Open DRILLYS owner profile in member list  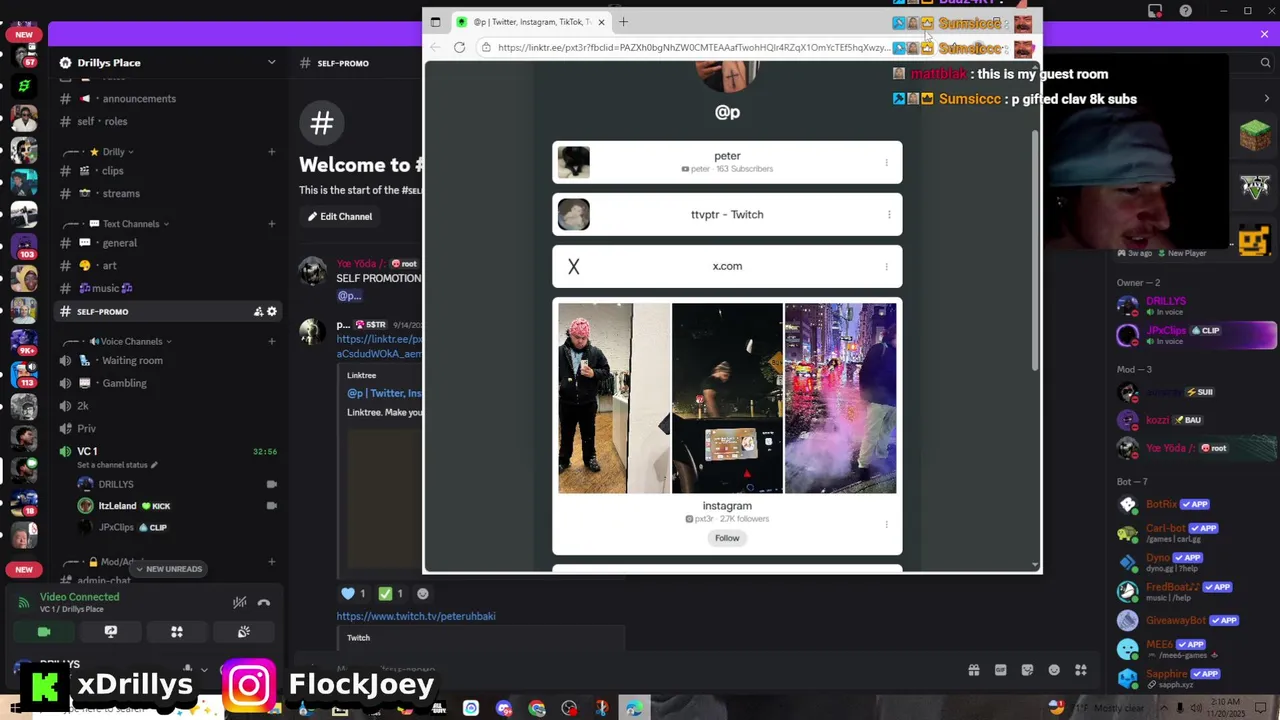tap(1195, 306)
